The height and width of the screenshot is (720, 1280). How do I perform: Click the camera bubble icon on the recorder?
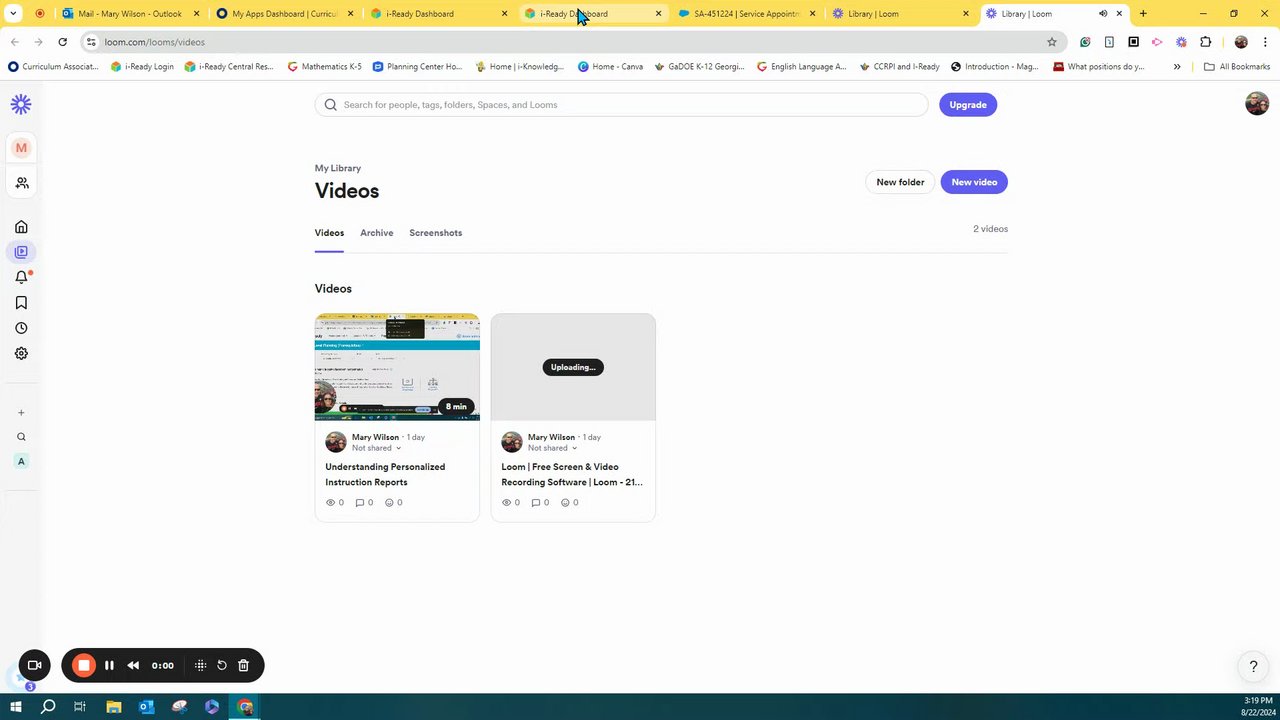point(34,665)
